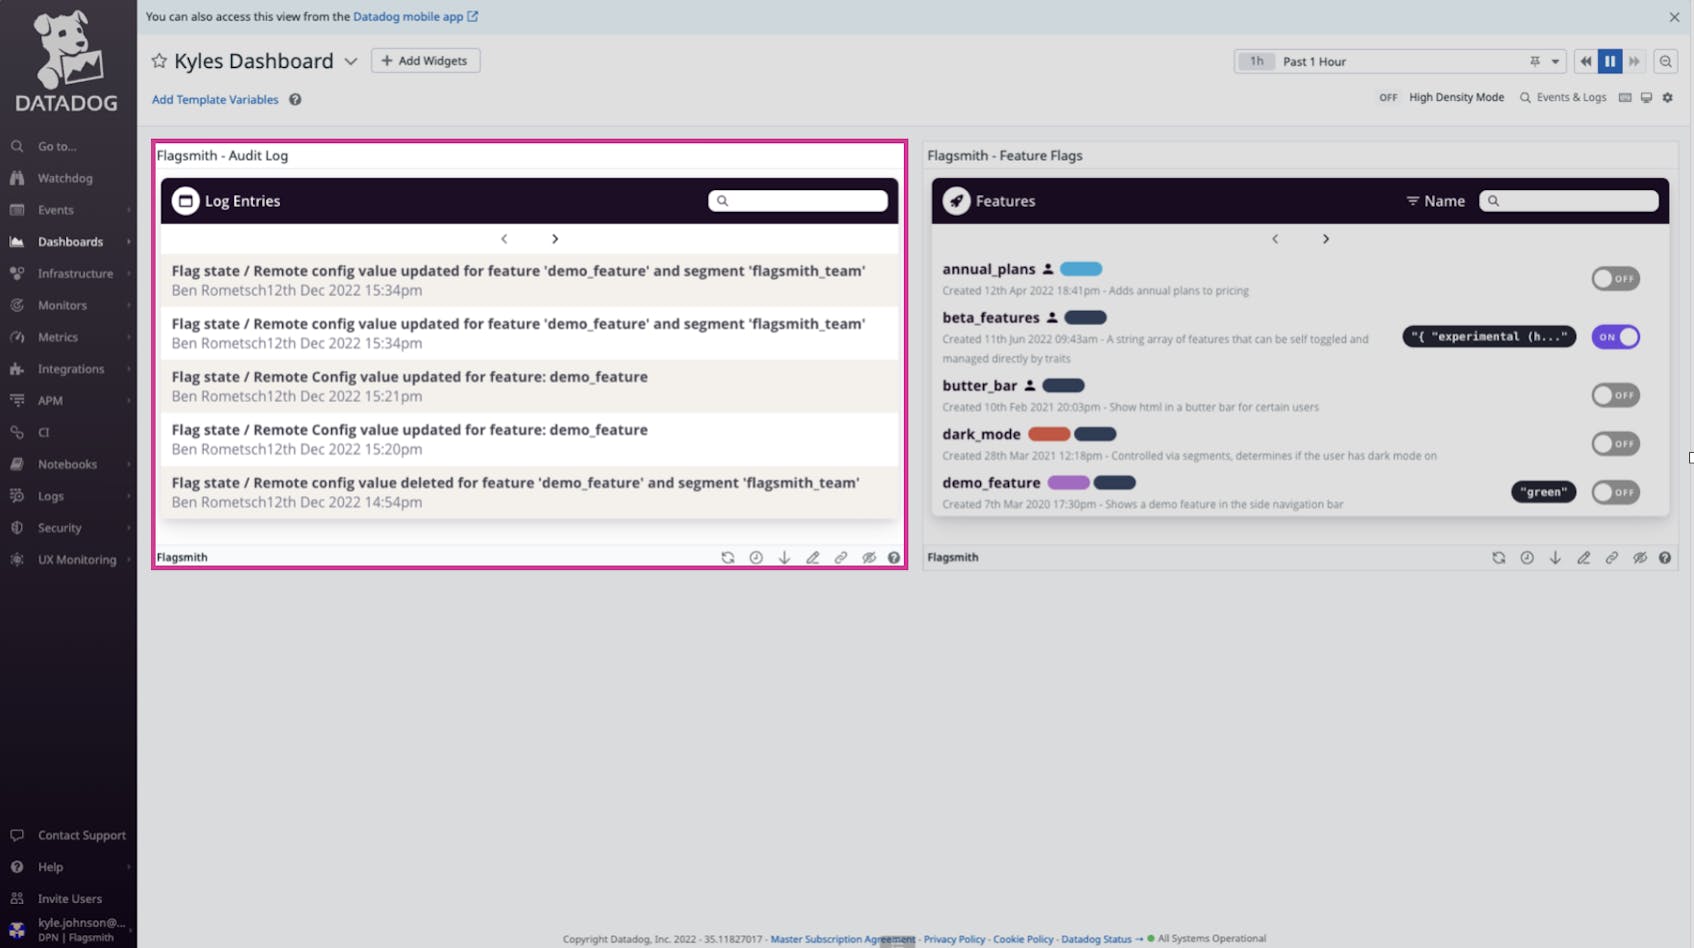Open help for the Features widget
Image resolution: width=1694 pixels, height=948 pixels.
tap(1664, 557)
